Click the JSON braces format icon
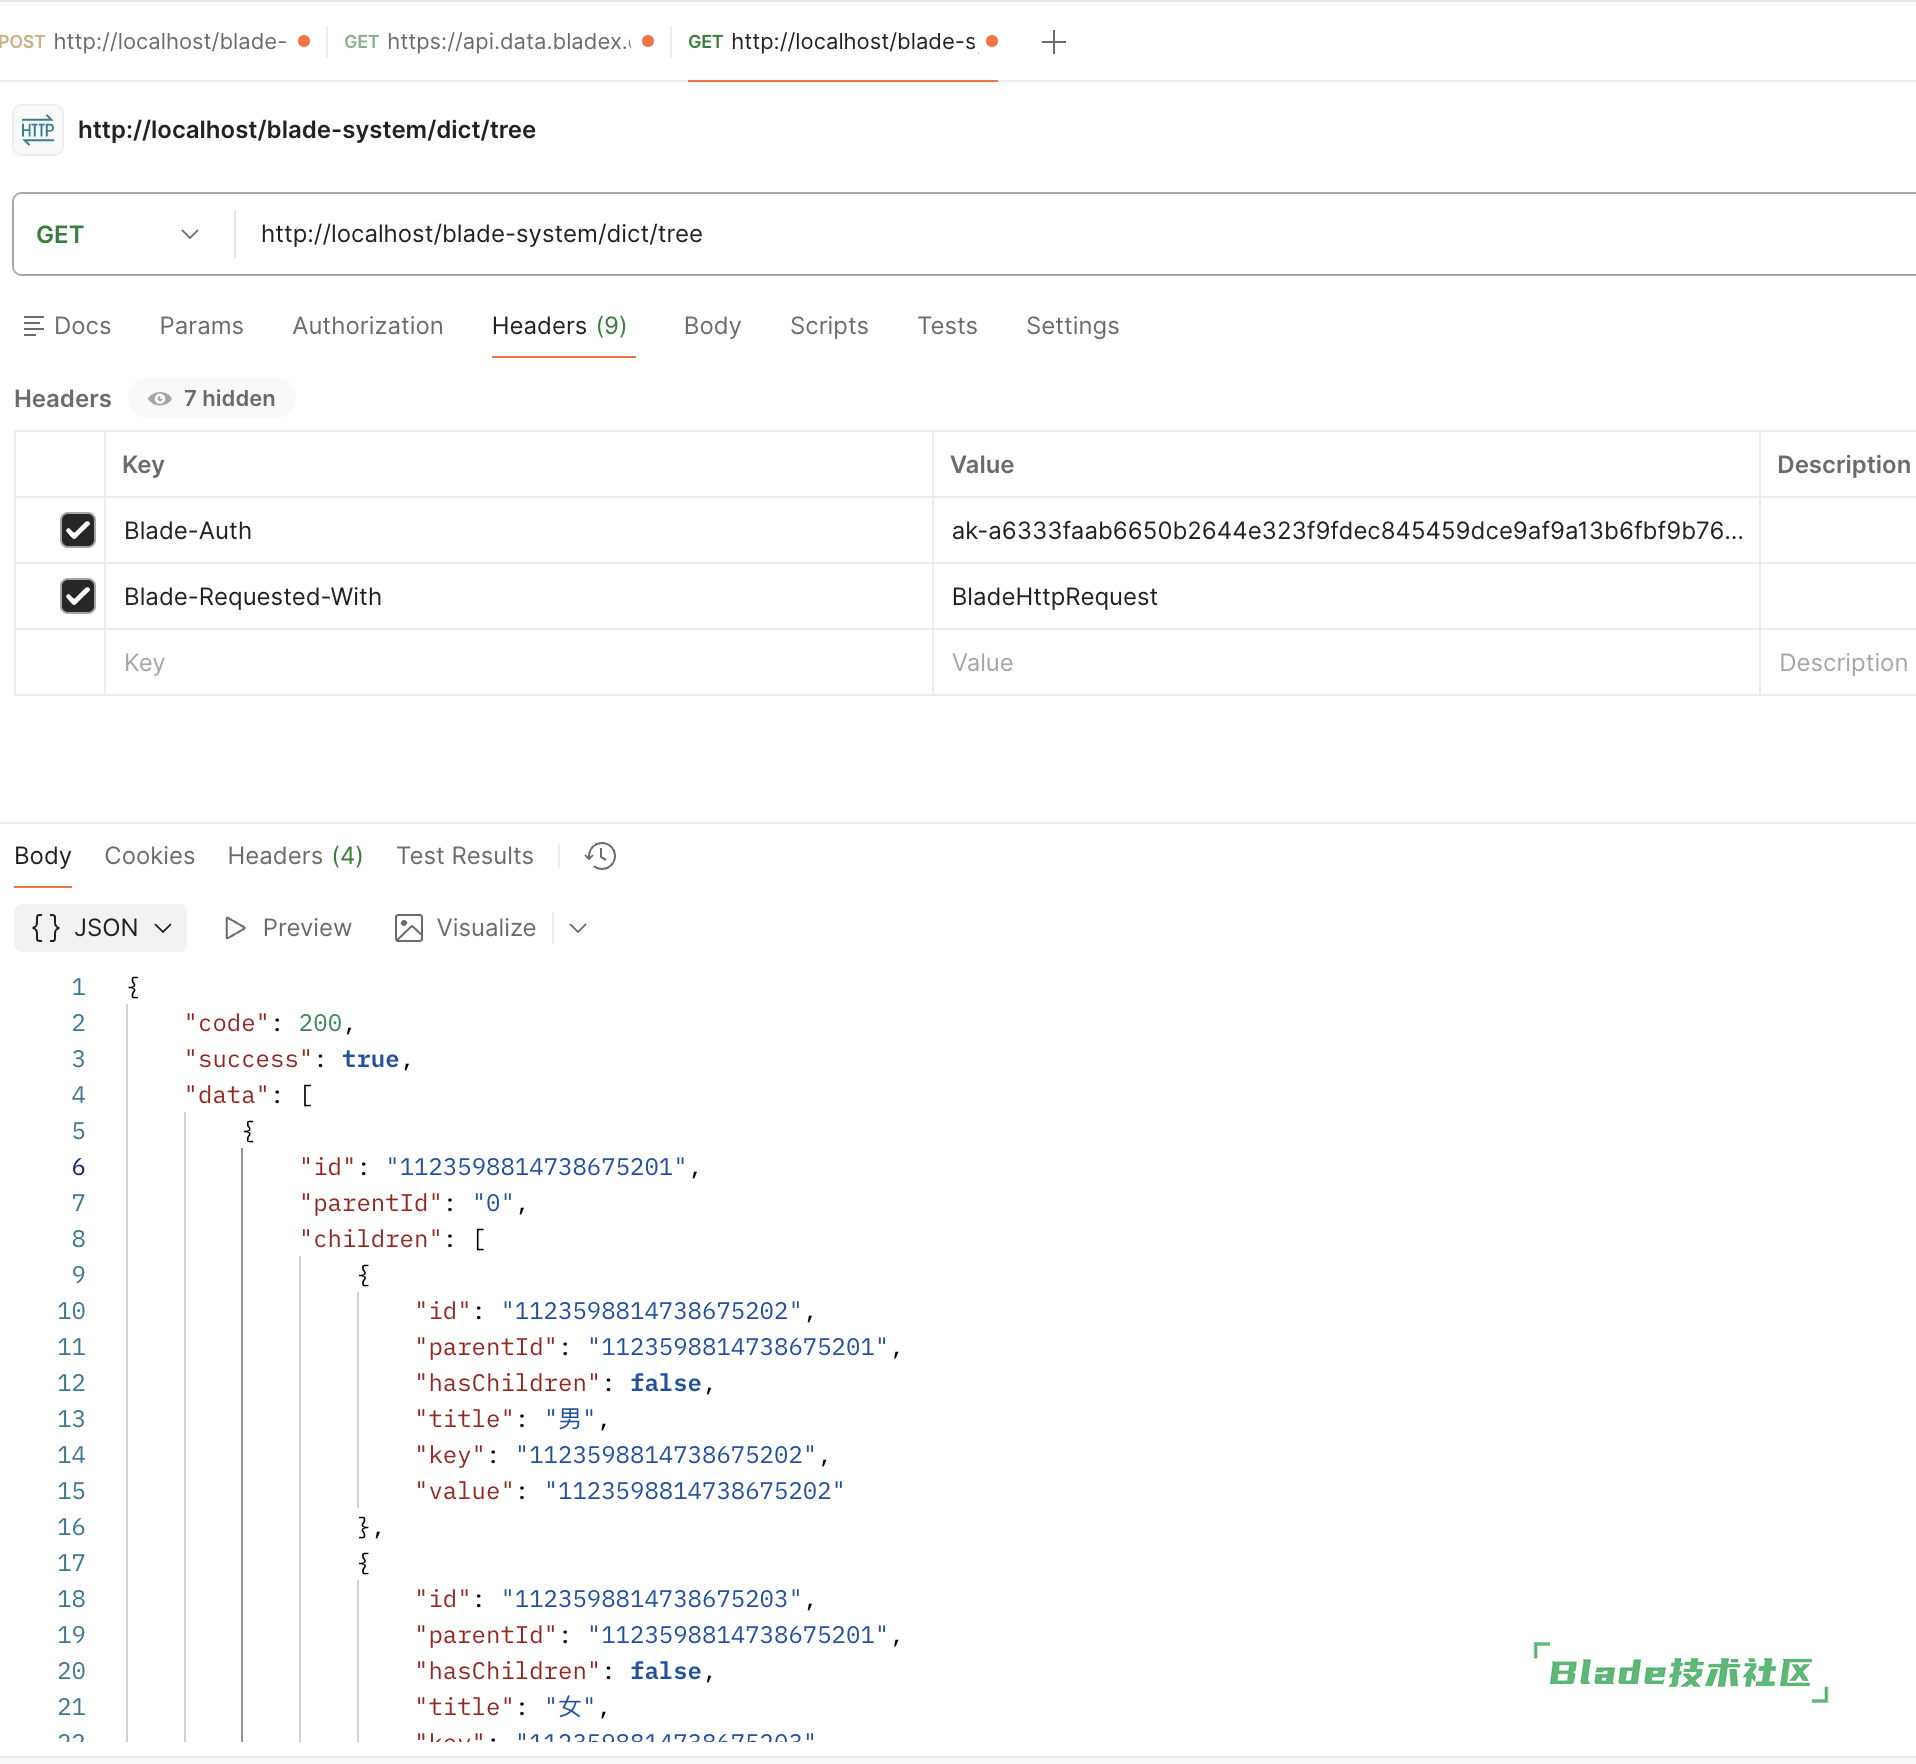 pyautogui.click(x=46, y=928)
